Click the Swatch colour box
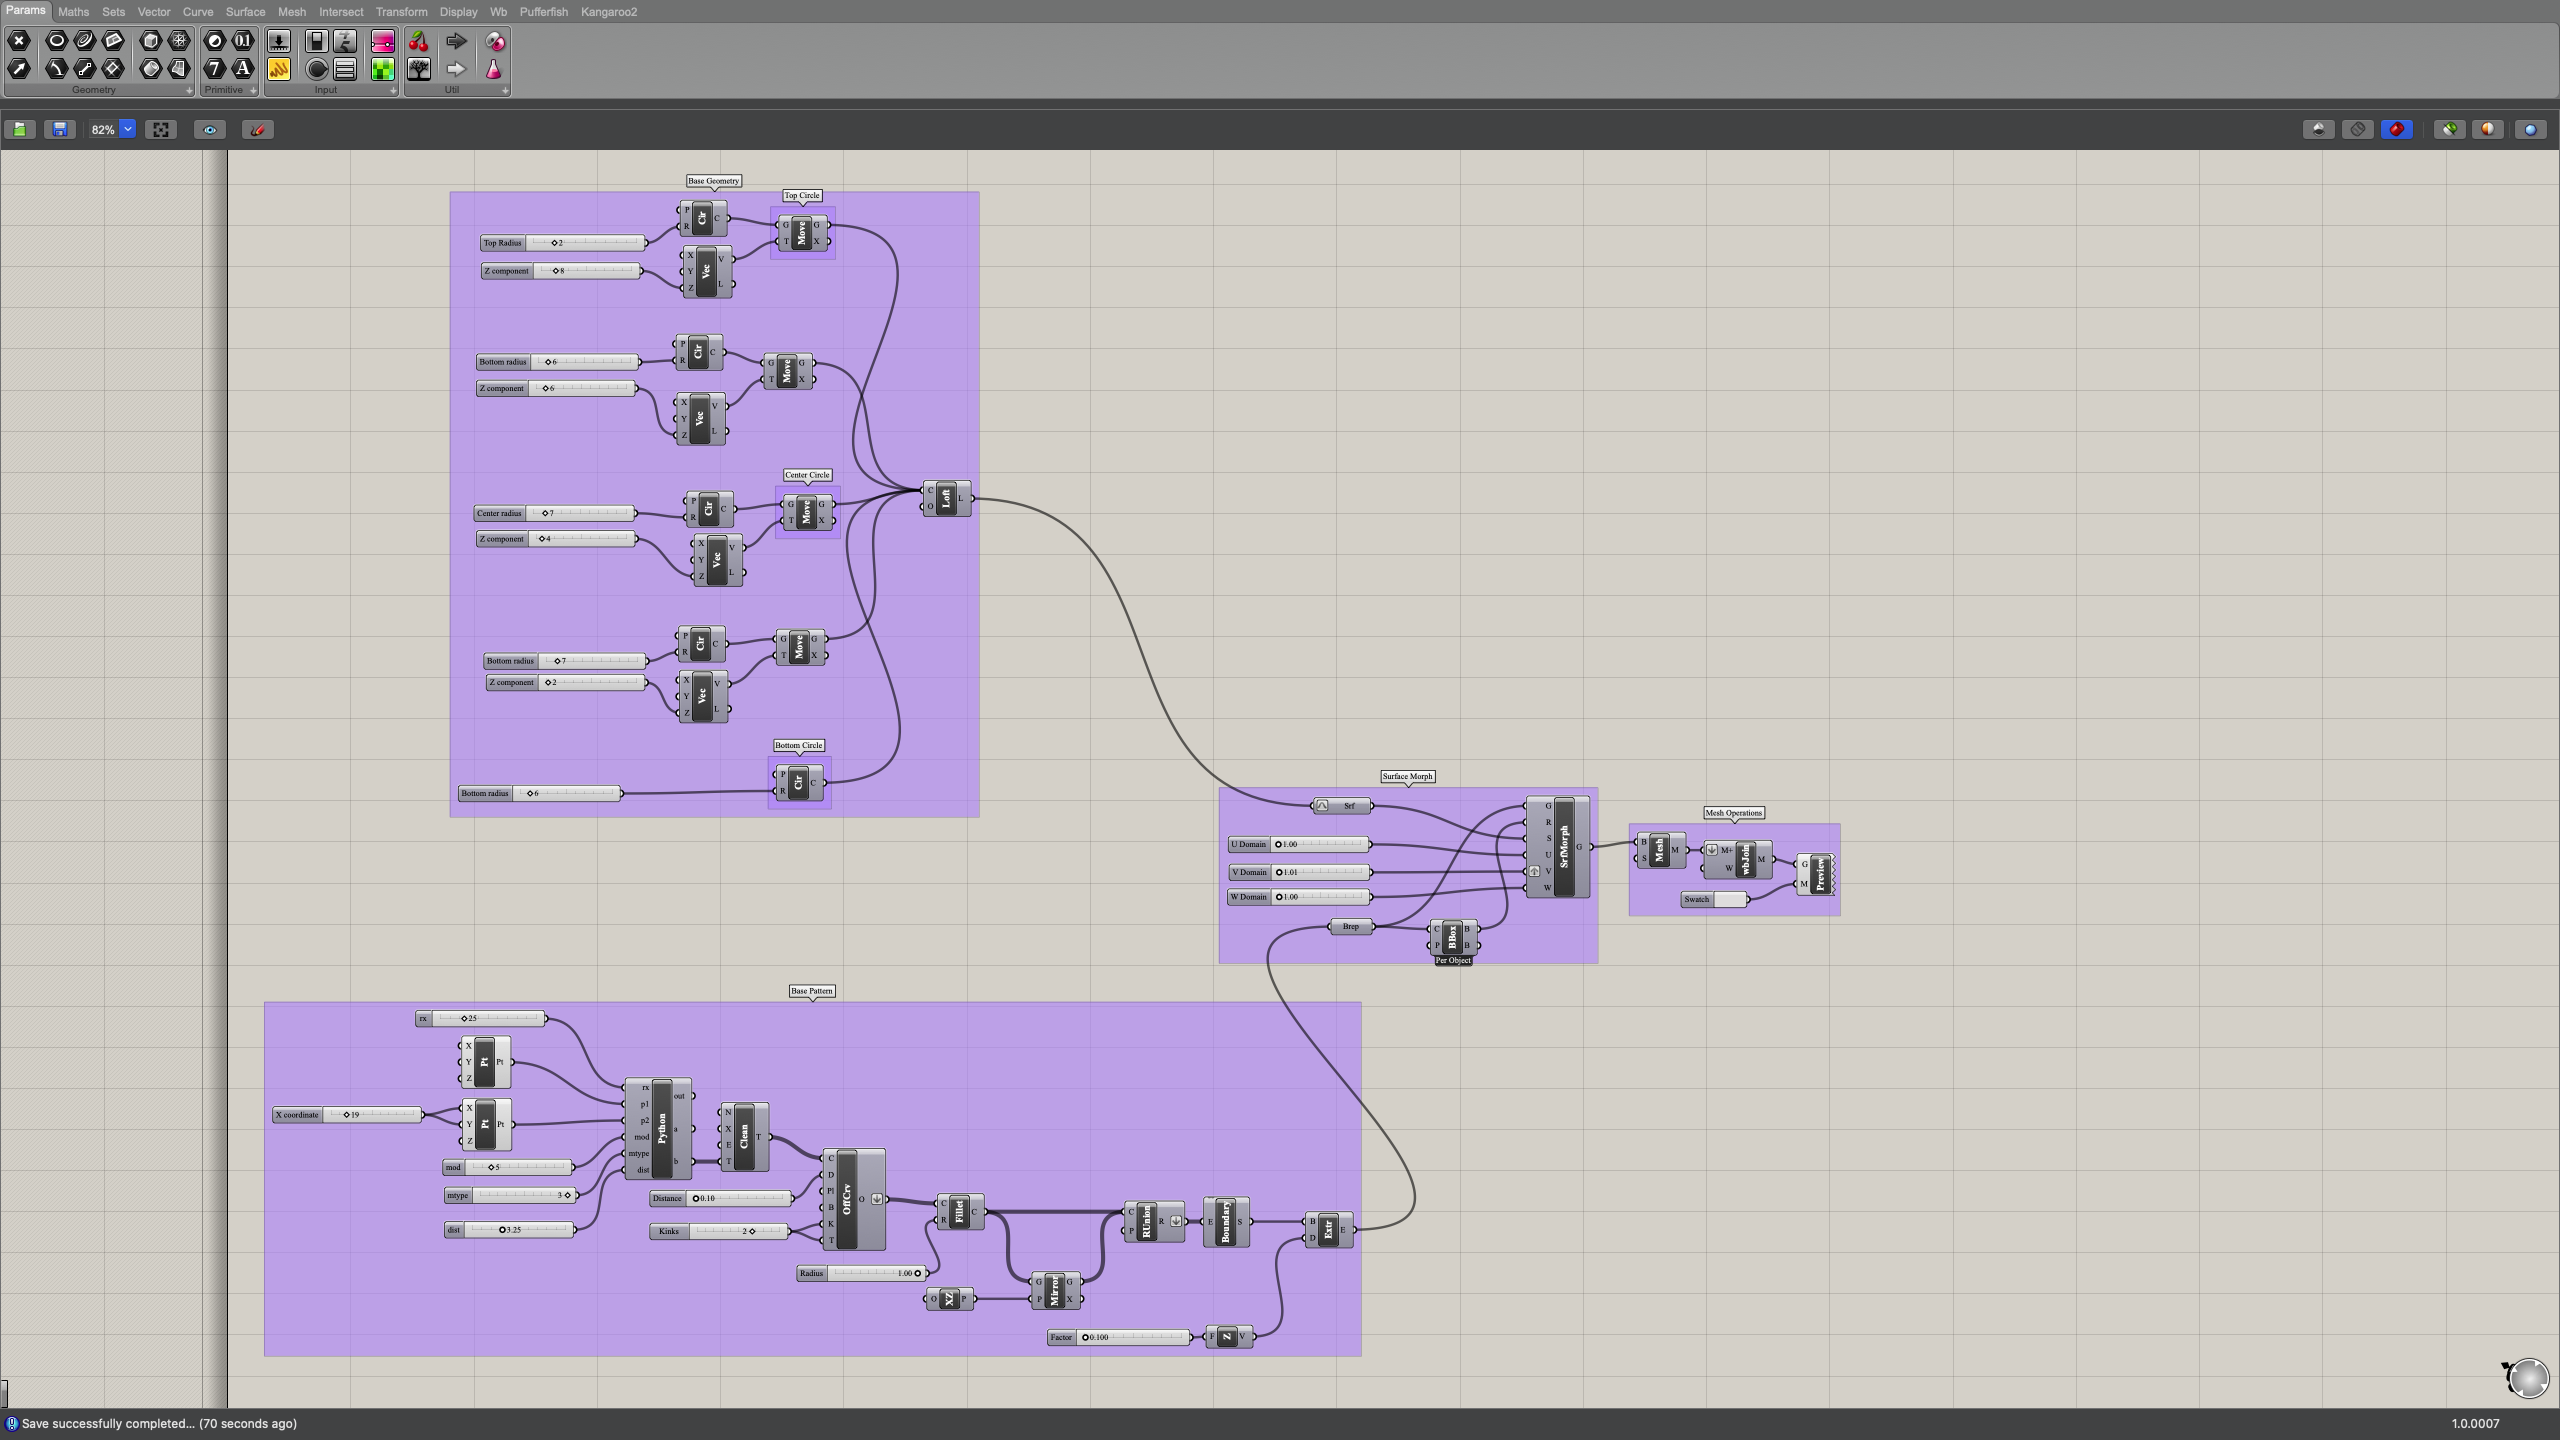The width and height of the screenshot is (2560, 1440). pos(1729,899)
